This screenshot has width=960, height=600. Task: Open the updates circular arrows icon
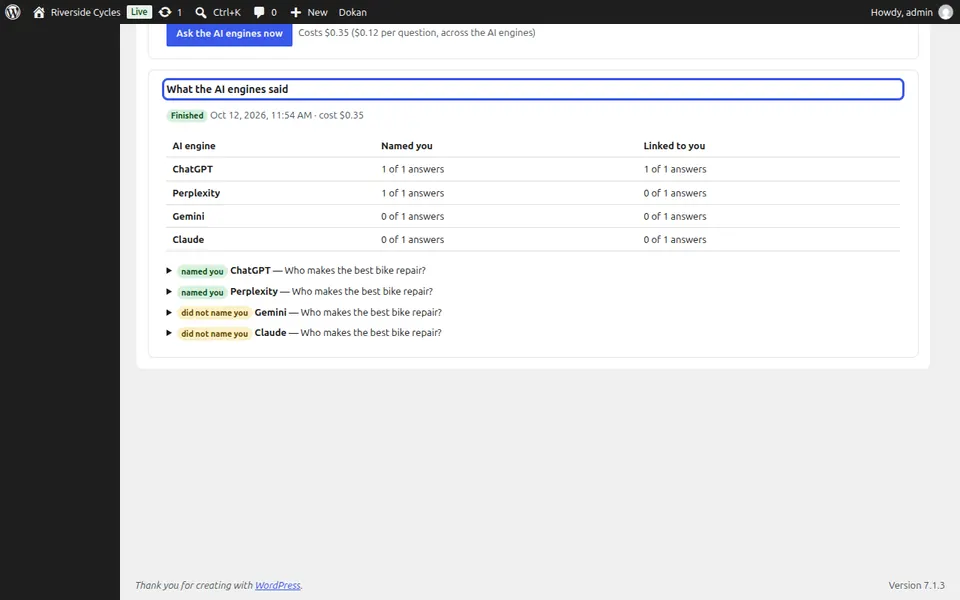pos(165,12)
